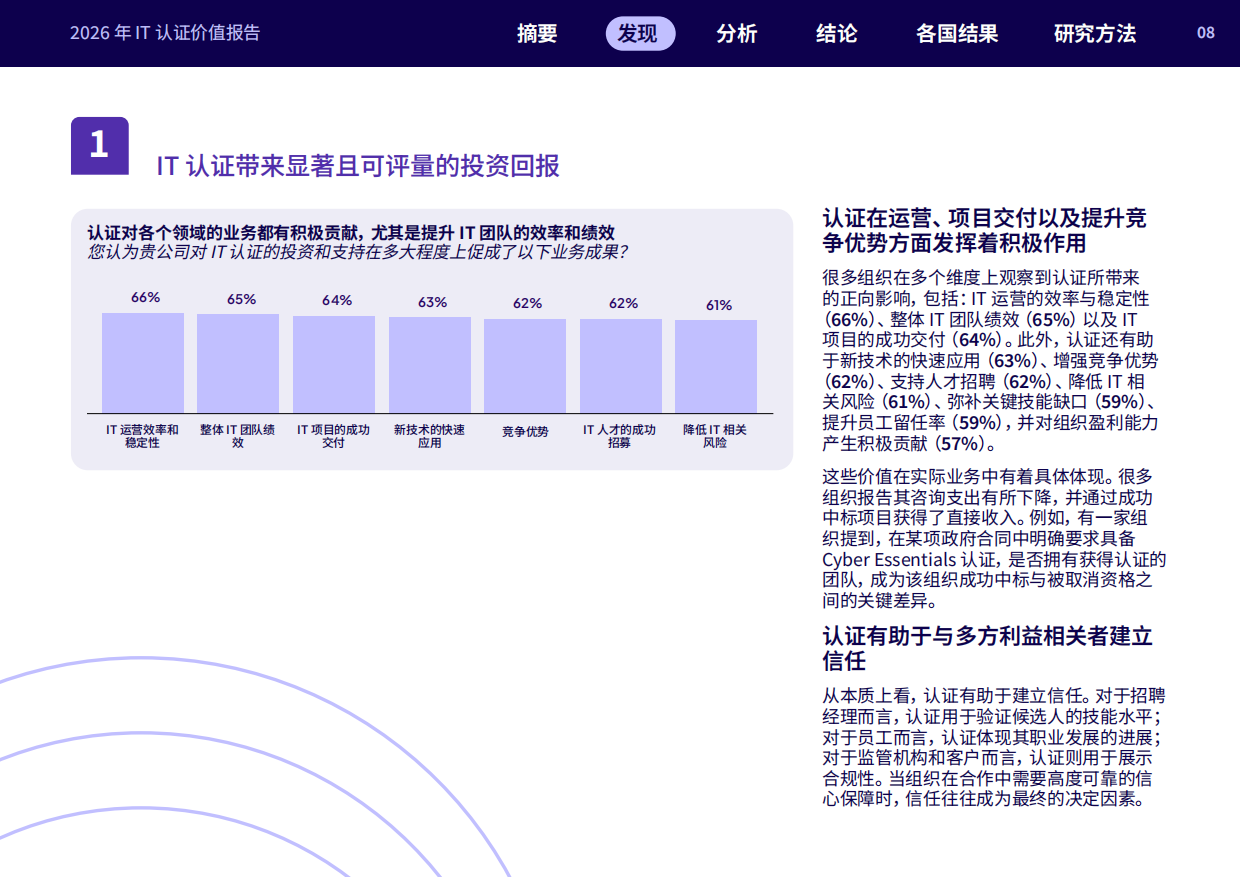The width and height of the screenshot is (1240, 877).
Task: Click the 66% bar for IT 运营效率和稳定性
Action: [x=143, y=363]
